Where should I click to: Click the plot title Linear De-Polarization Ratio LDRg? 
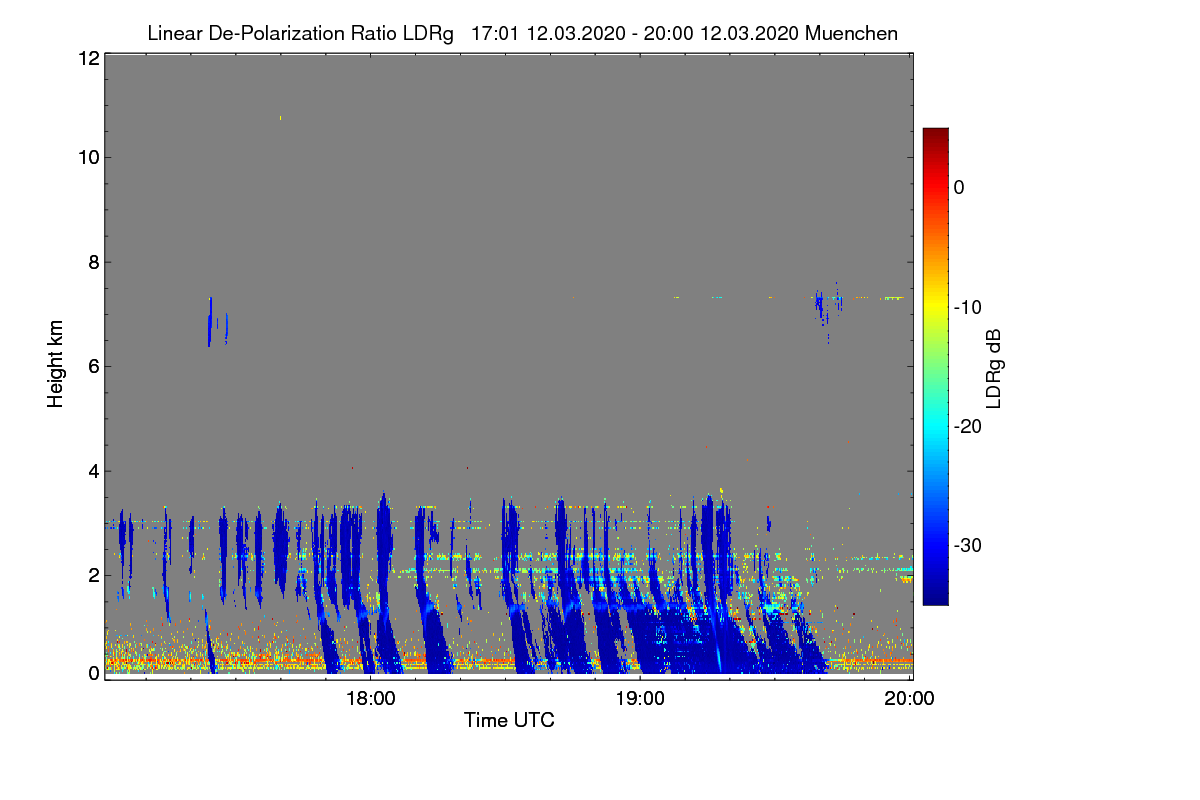coord(300,34)
